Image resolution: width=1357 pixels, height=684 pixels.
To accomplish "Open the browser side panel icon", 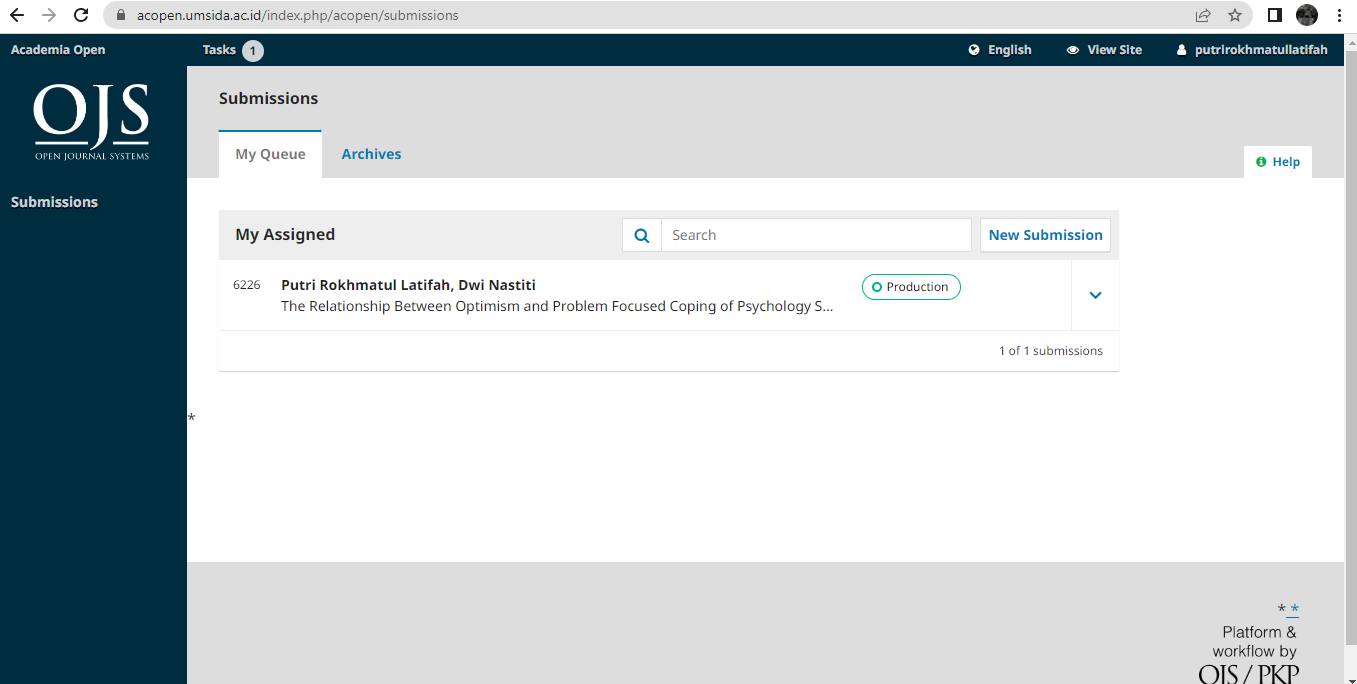I will [x=1274, y=16].
